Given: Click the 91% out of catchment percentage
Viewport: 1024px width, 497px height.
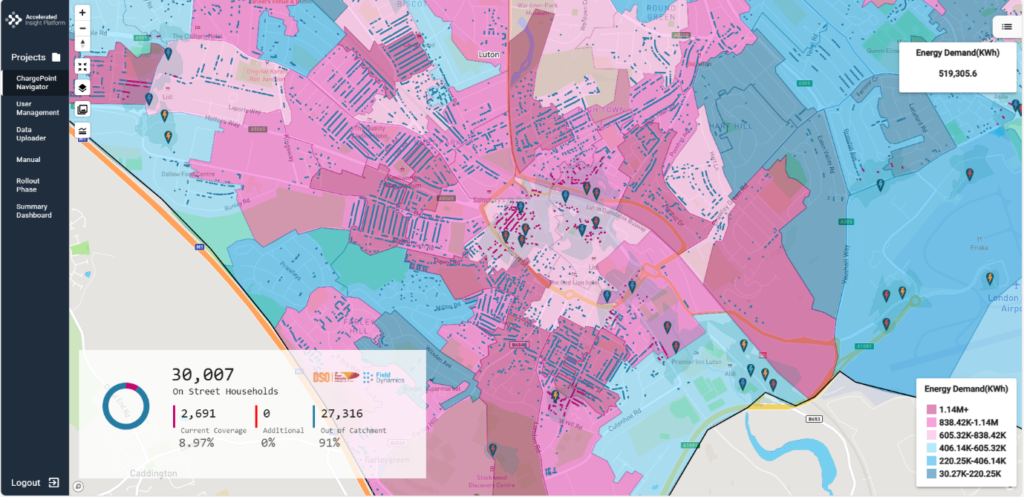Looking at the screenshot, I should [x=330, y=443].
